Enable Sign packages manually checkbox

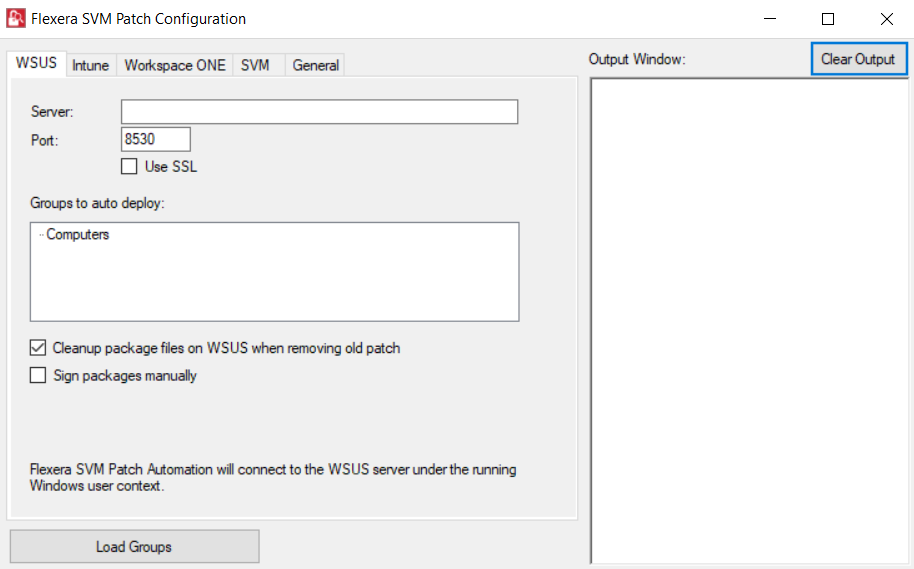38,376
